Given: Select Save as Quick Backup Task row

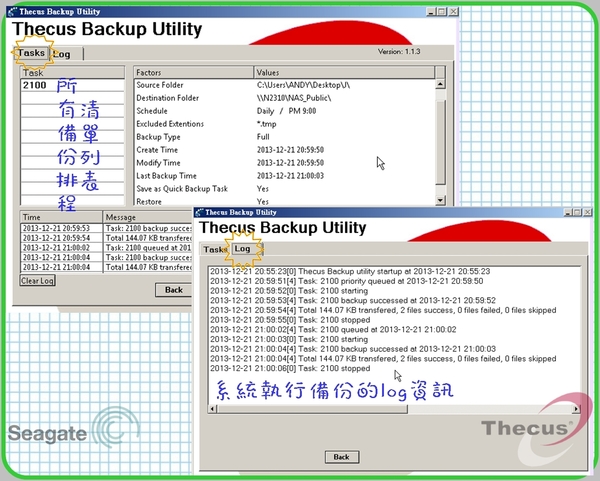Looking at the screenshot, I should point(285,189).
